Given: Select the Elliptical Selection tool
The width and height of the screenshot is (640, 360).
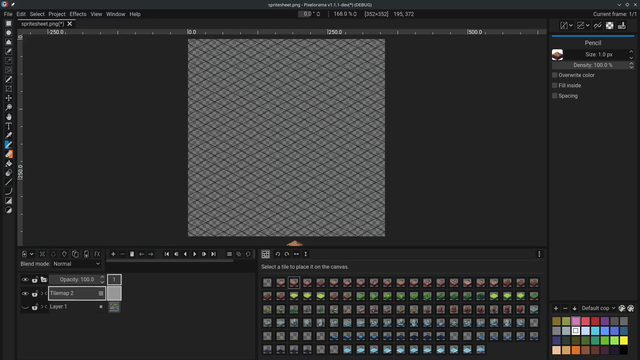Looking at the screenshot, I should [9, 33].
